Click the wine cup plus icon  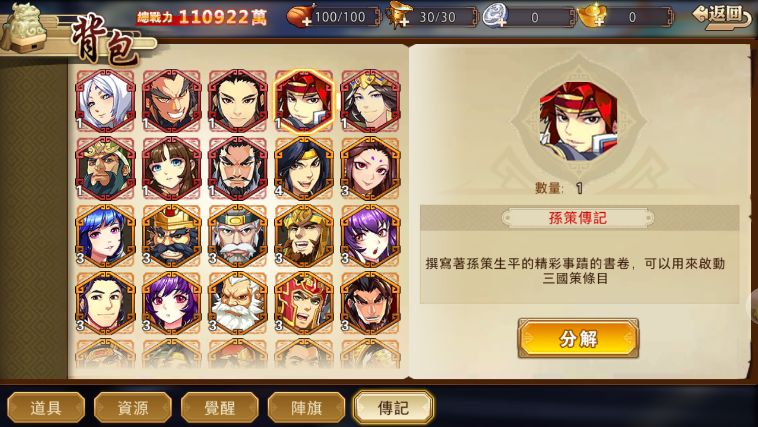click(399, 16)
